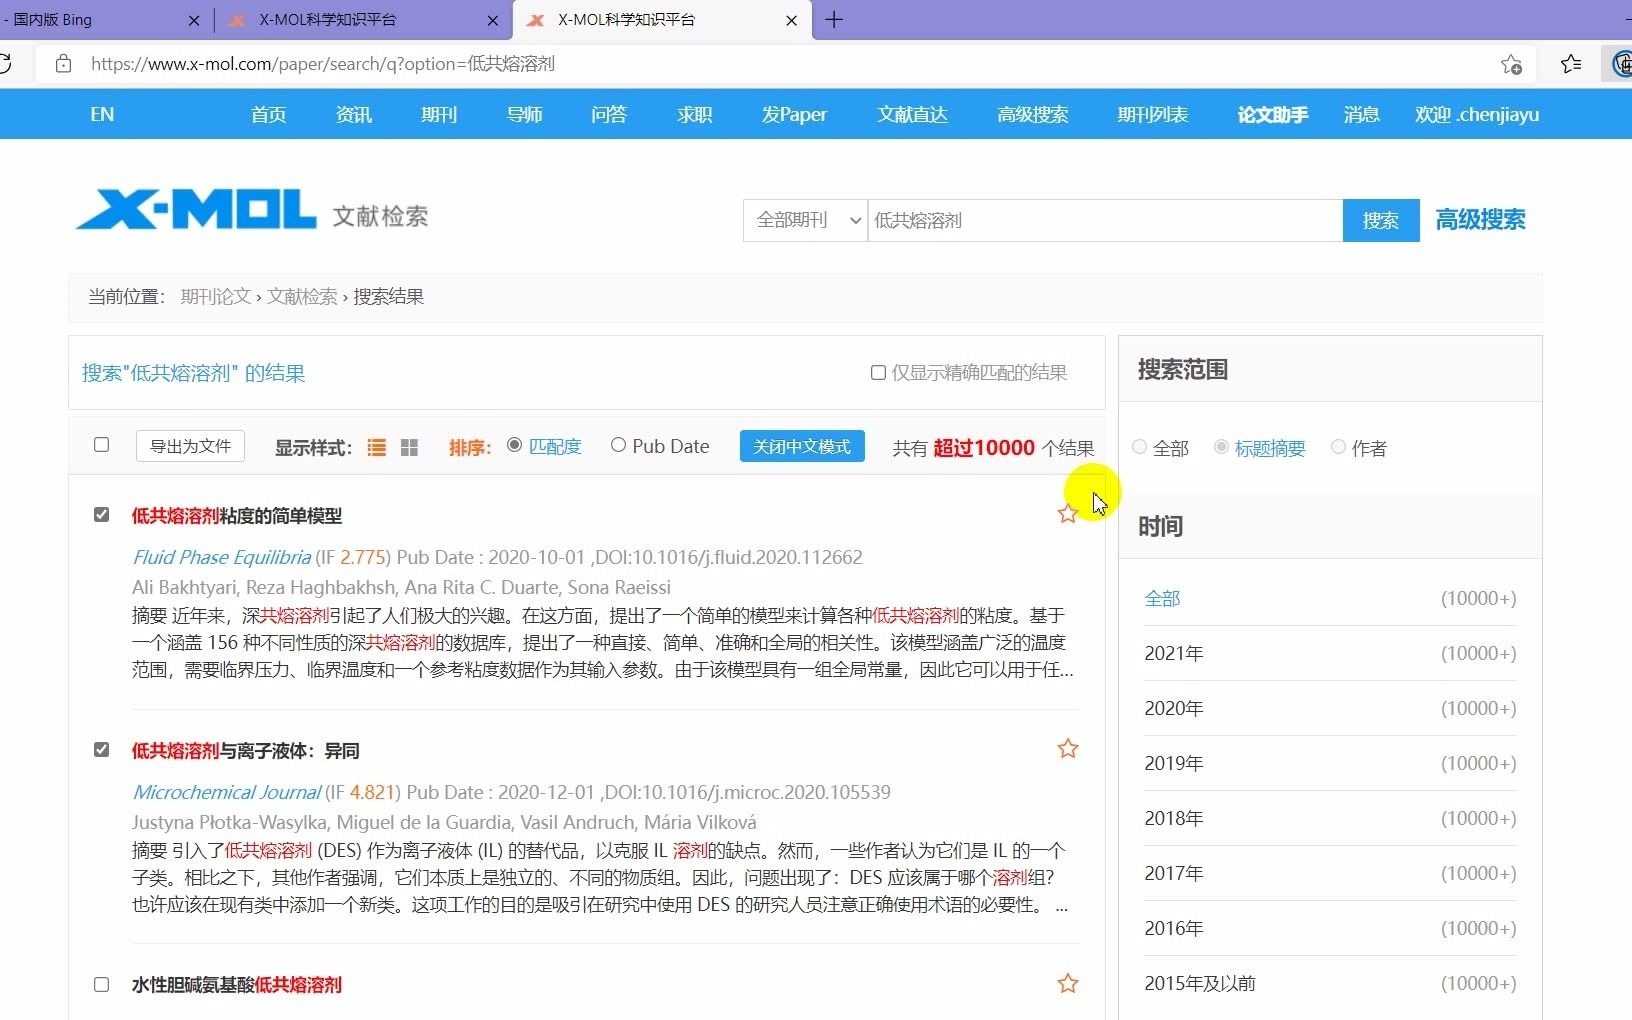
Task: Open 导师 menu item
Action: pyautogui.click(x=524, y=114)
